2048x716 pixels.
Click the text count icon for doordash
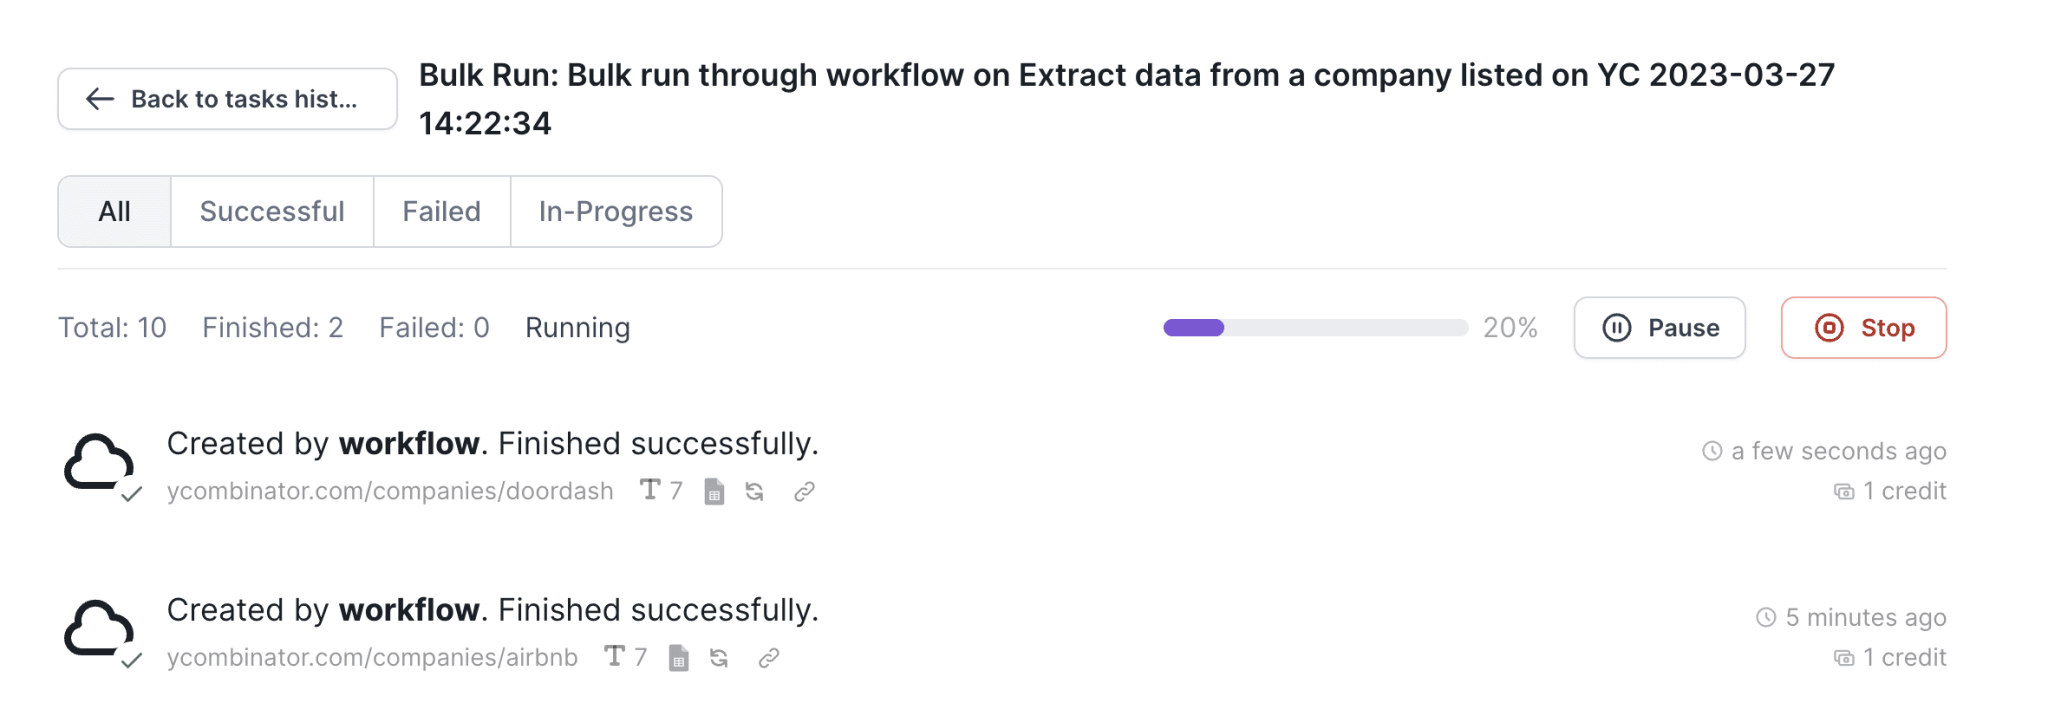[651, 490]
